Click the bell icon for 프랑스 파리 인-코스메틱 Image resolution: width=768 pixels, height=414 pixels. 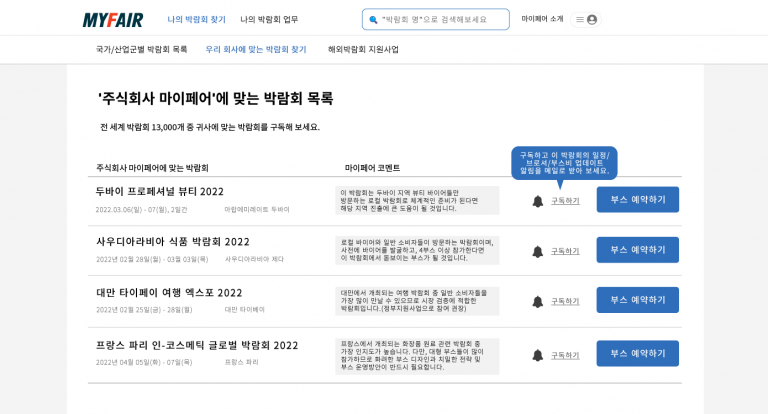pyautogui.click(x=538, y=355)
